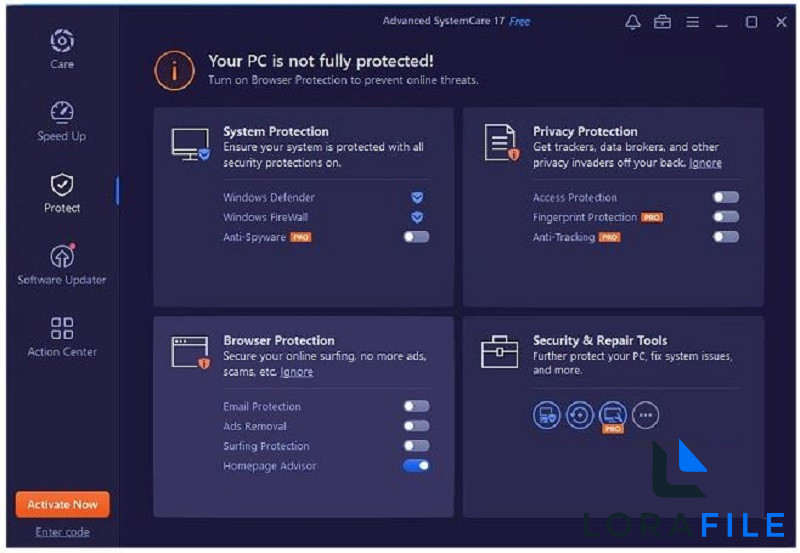This screenshot has width=800, height=553.
Task: Maximize the Advanced SystemCare window
Action: (x=751, y=22)
